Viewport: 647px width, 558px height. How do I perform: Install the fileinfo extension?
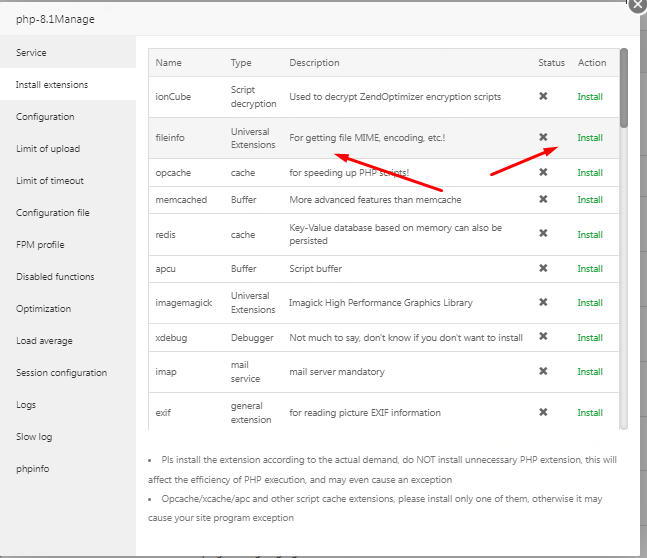590,138
